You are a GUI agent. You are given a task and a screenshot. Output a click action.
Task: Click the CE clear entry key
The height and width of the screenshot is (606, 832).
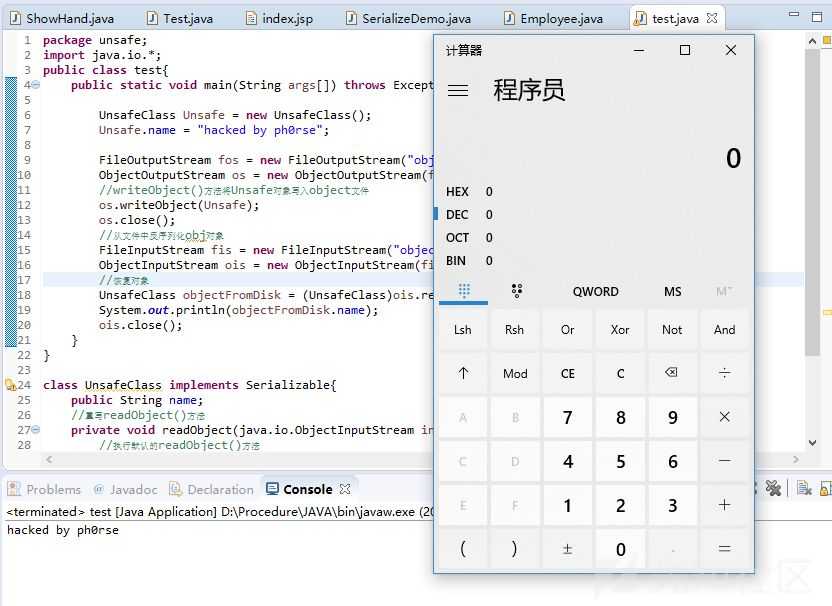coord(567,373)
